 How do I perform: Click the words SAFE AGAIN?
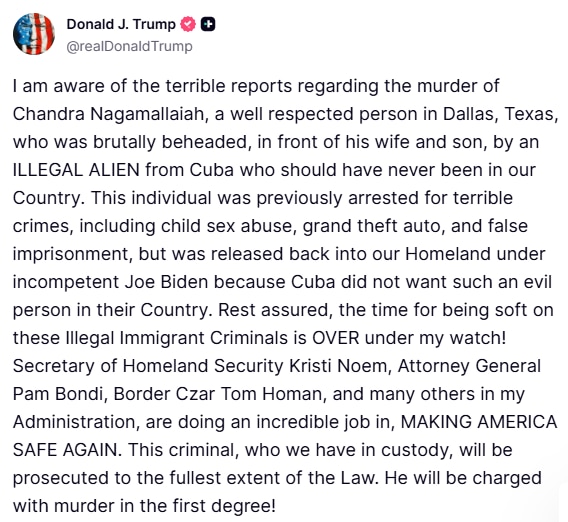(65, 450)
